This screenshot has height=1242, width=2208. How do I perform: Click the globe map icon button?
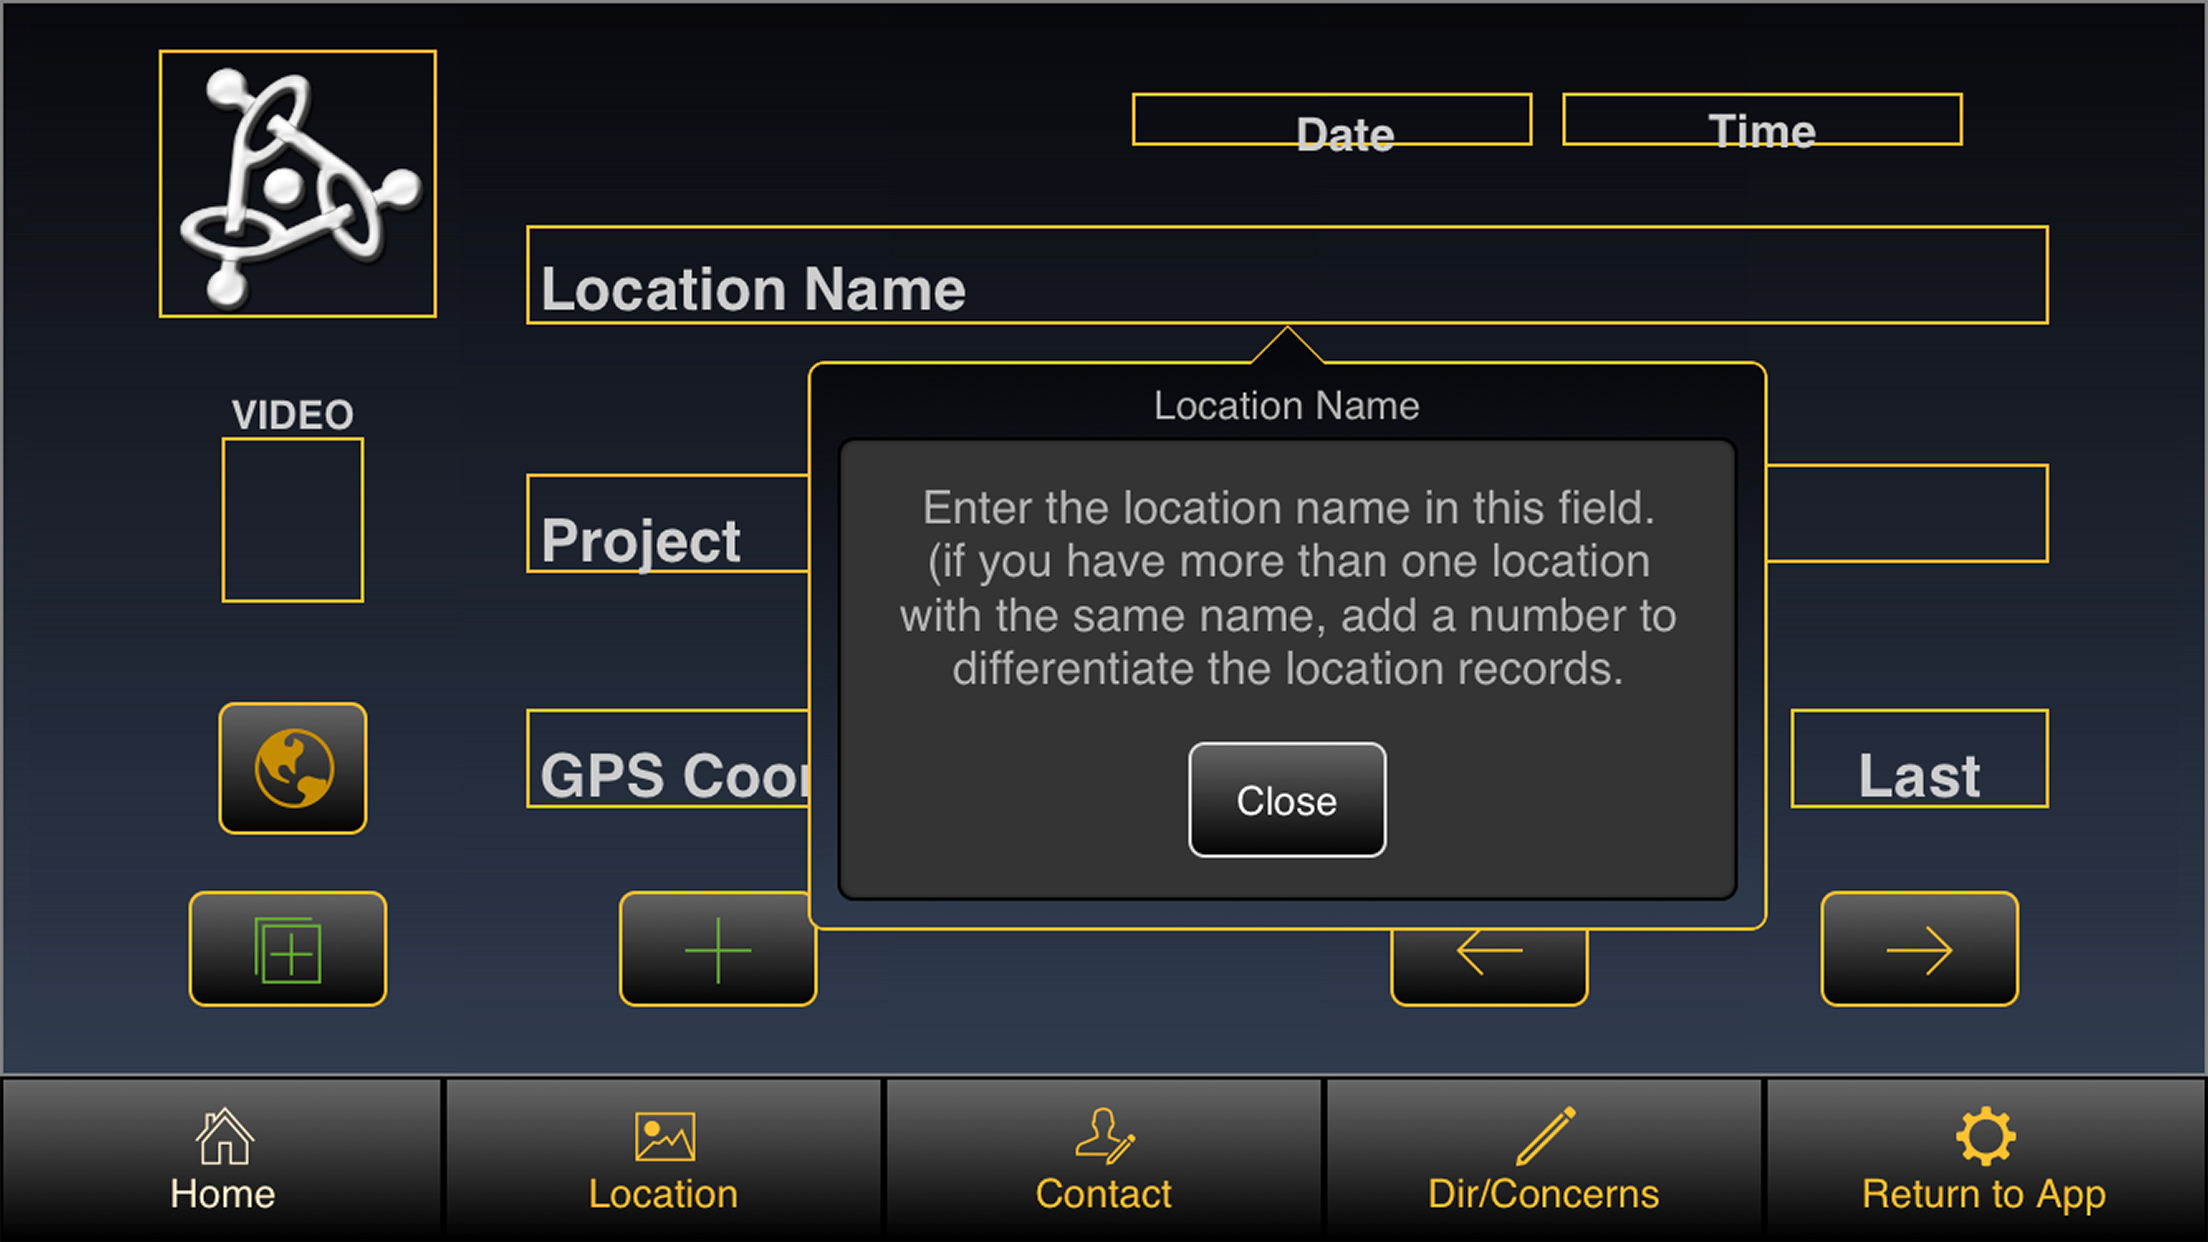292,768
